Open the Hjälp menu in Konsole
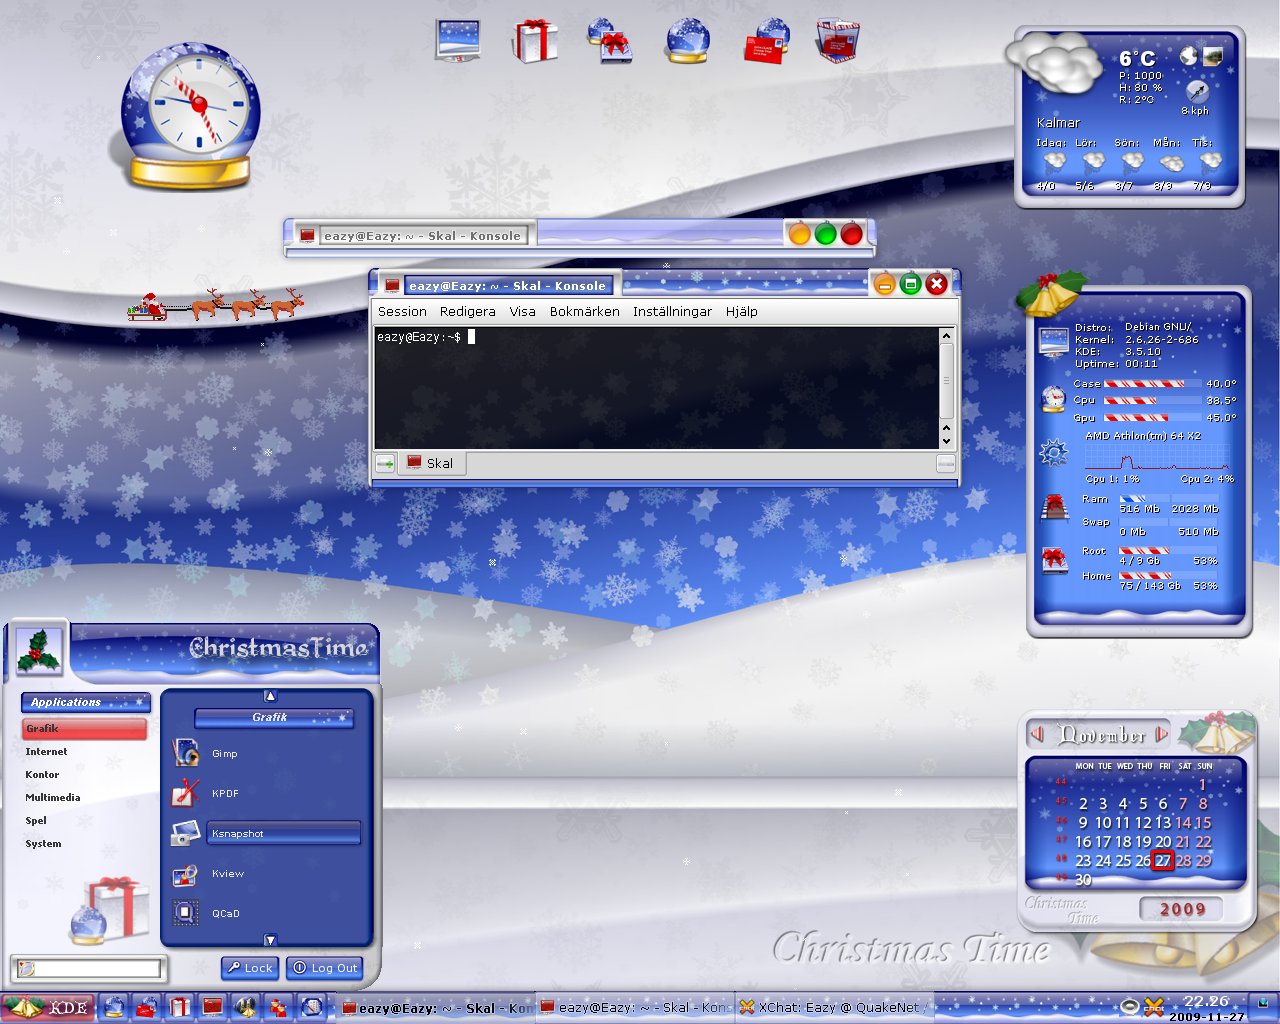The height and width of the screenshot is (1024, 1280). pyautogui.click(x=742, y=311)
